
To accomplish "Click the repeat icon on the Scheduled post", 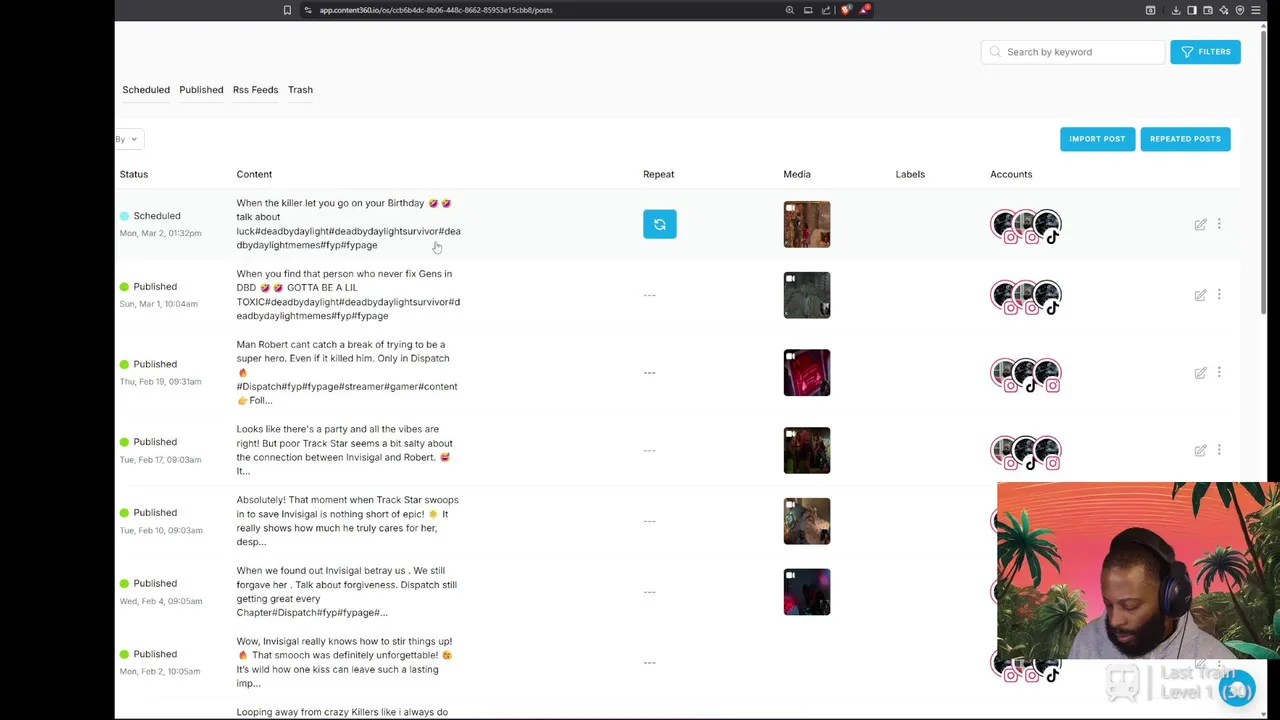I will pos(659,224).
